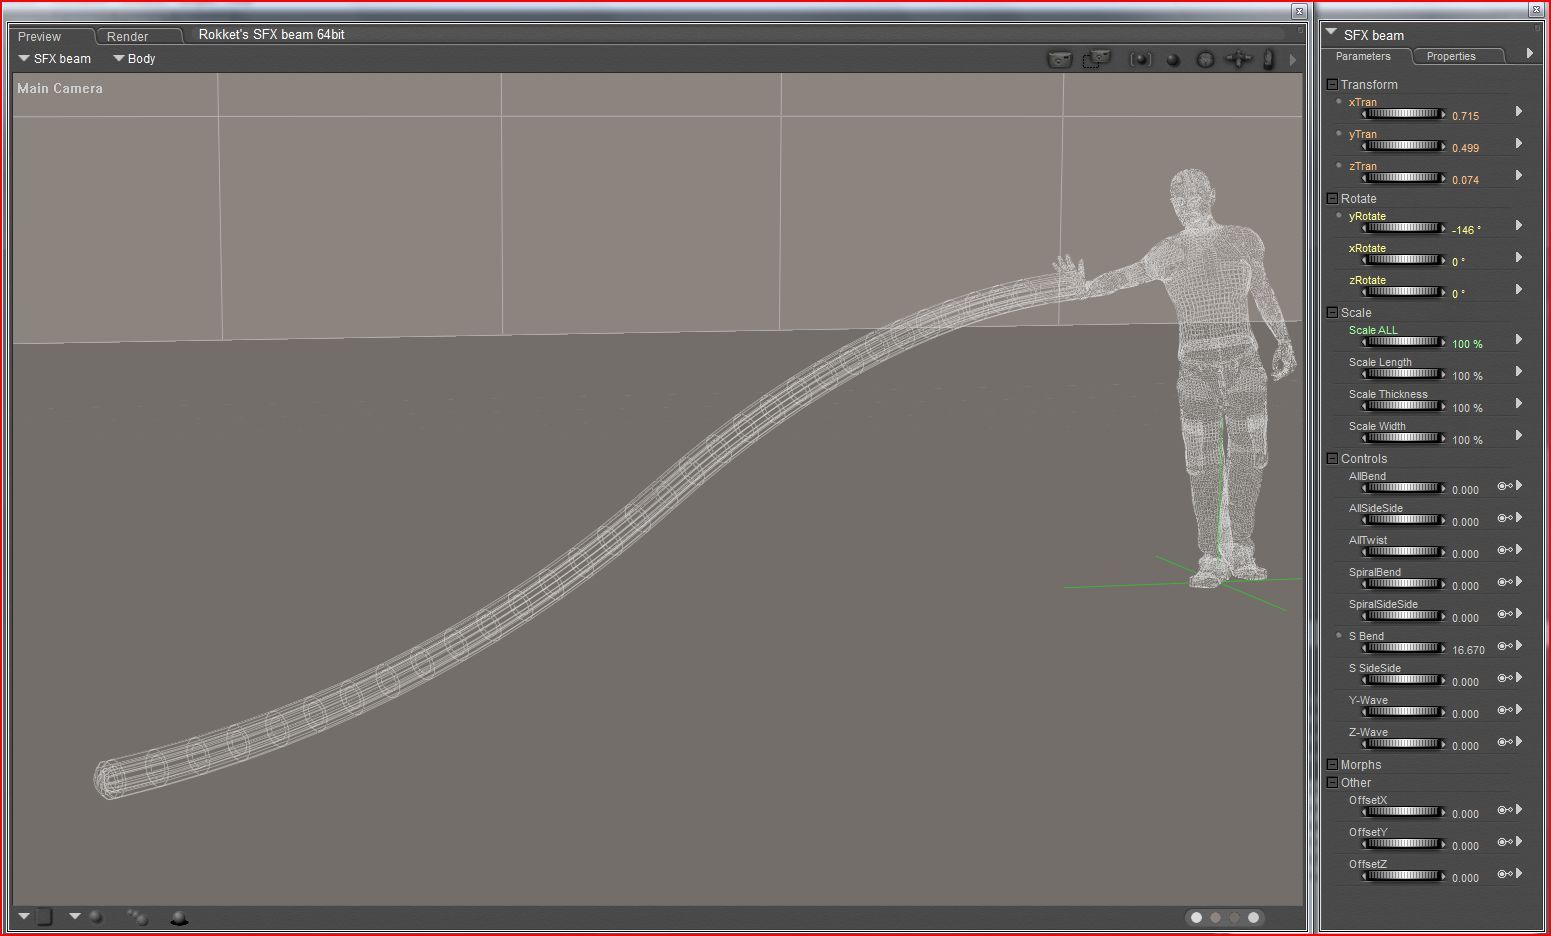This screenshot has height=936, width=1551.
Task: Click the textured globe icon in viewport toolbar
Action: (x=1206, y=60)
